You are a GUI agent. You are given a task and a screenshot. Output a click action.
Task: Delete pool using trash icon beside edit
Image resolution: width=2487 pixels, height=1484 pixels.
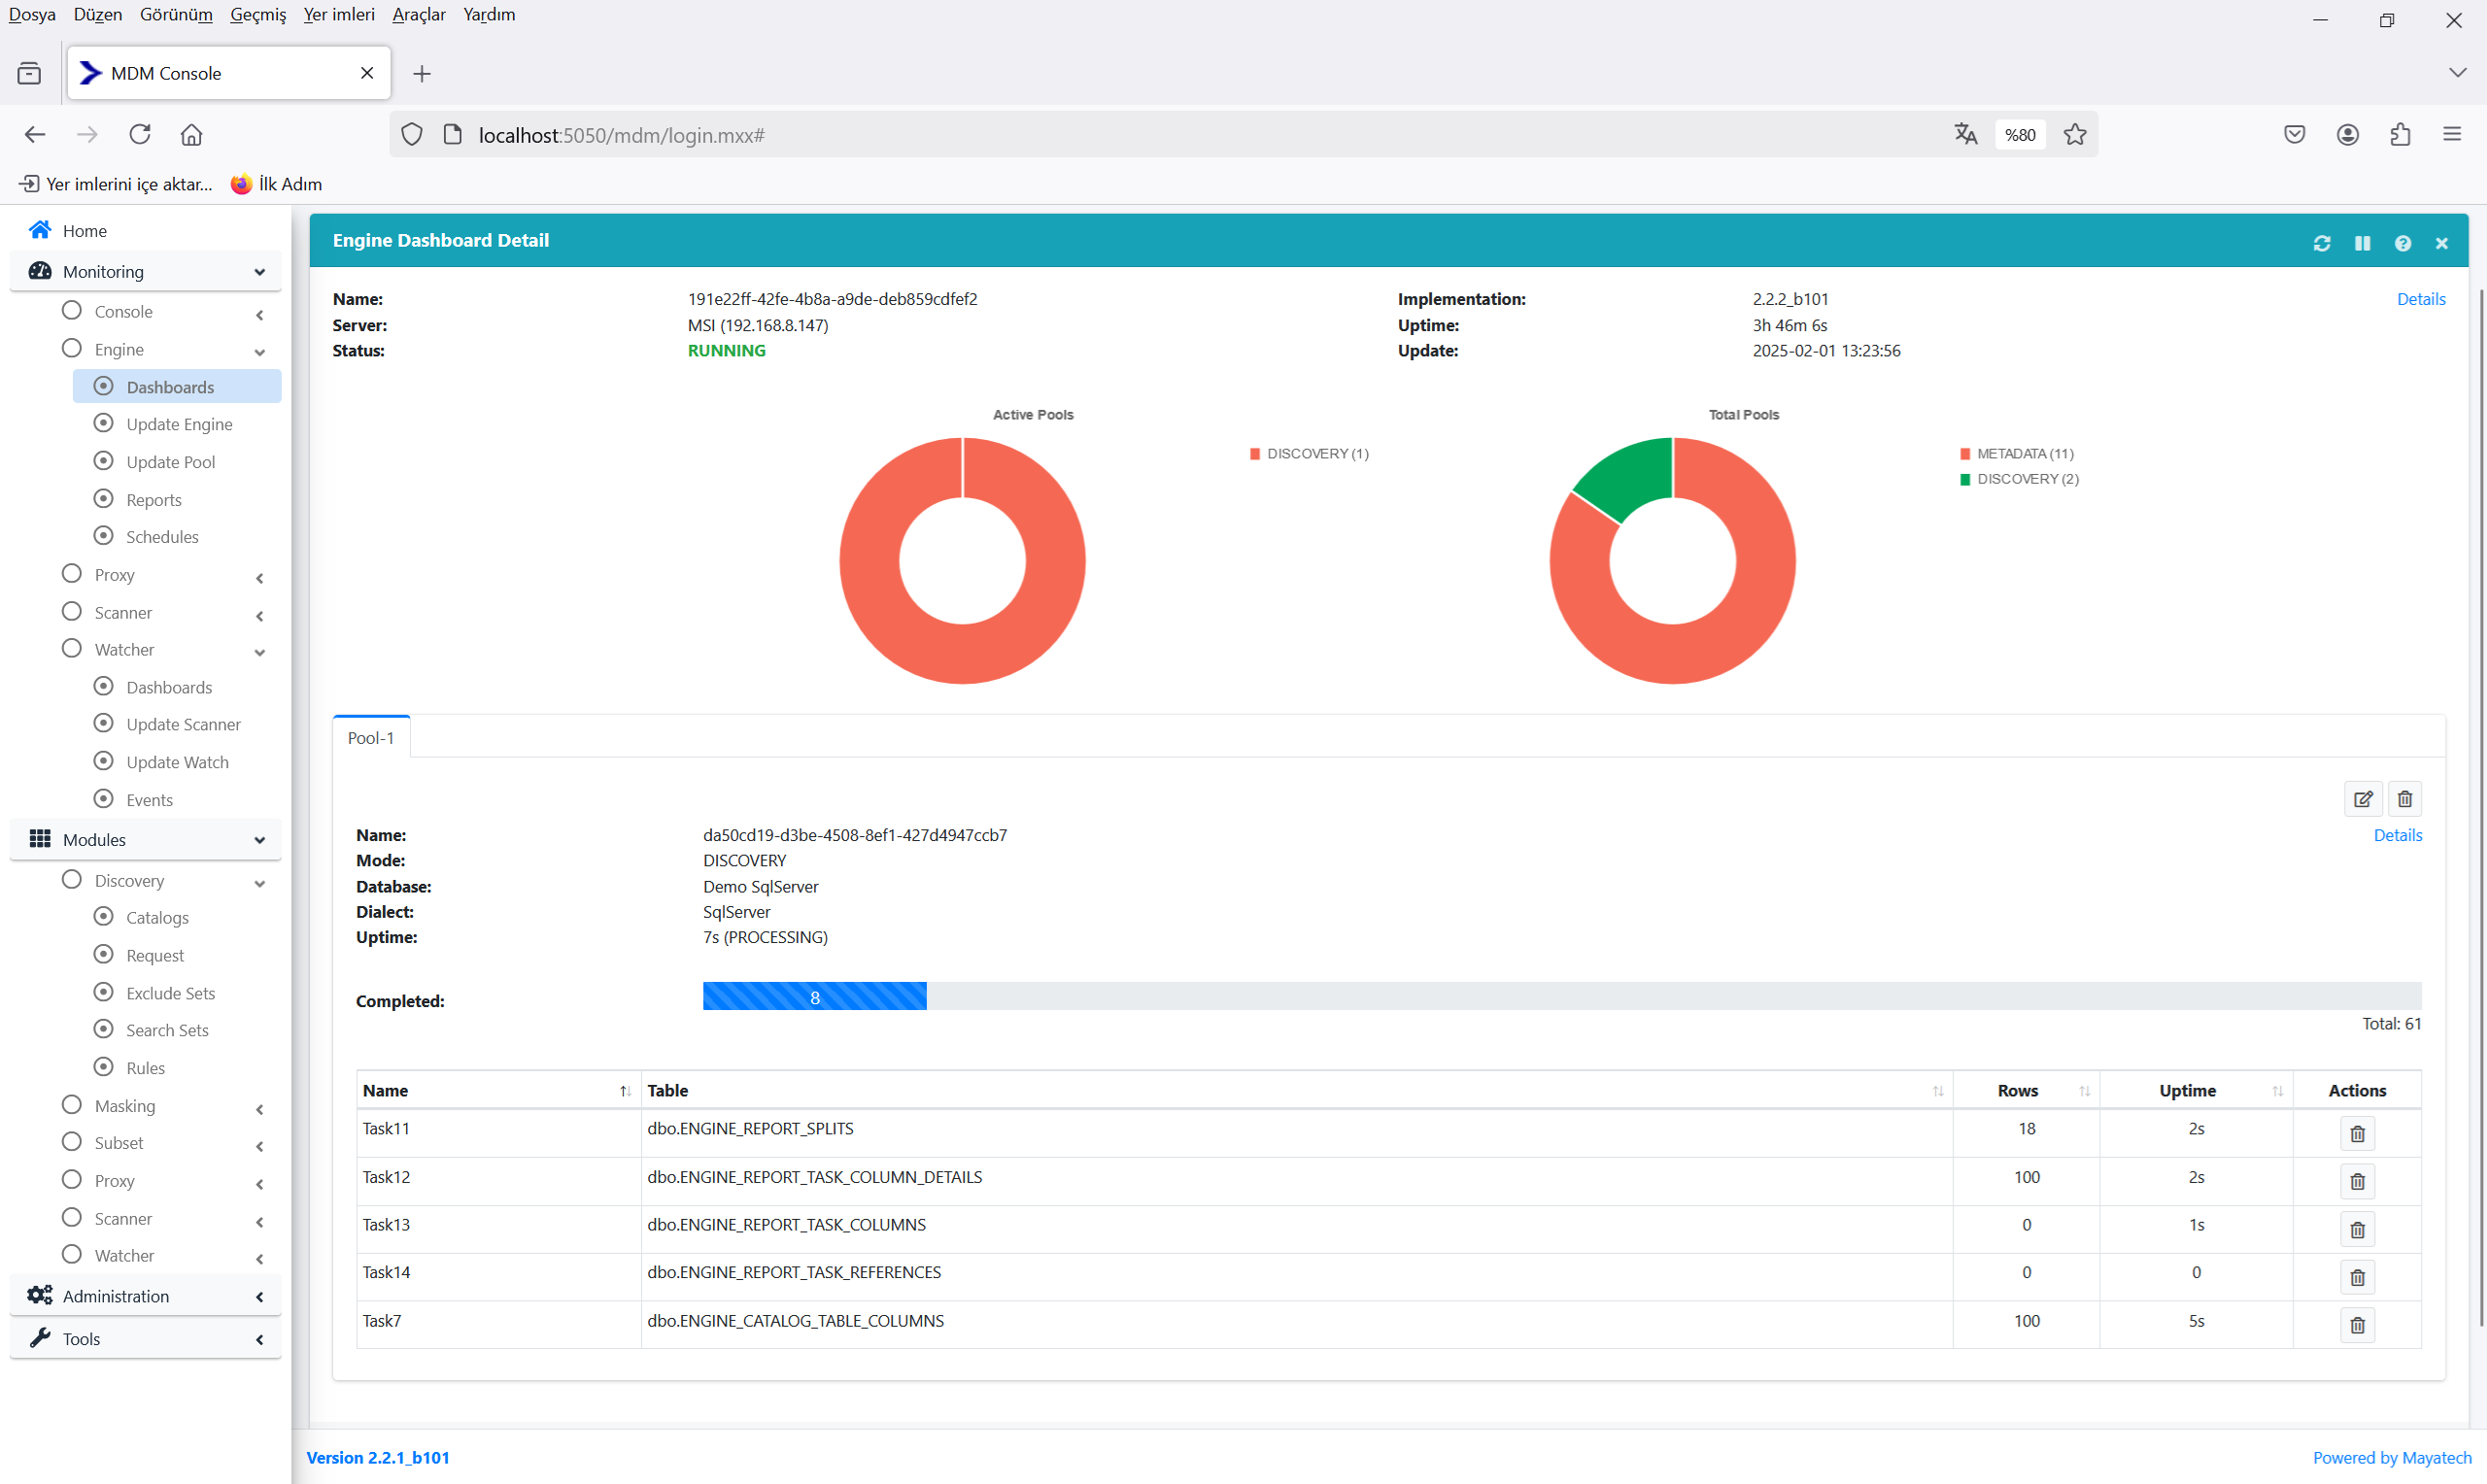(2404, 799)
